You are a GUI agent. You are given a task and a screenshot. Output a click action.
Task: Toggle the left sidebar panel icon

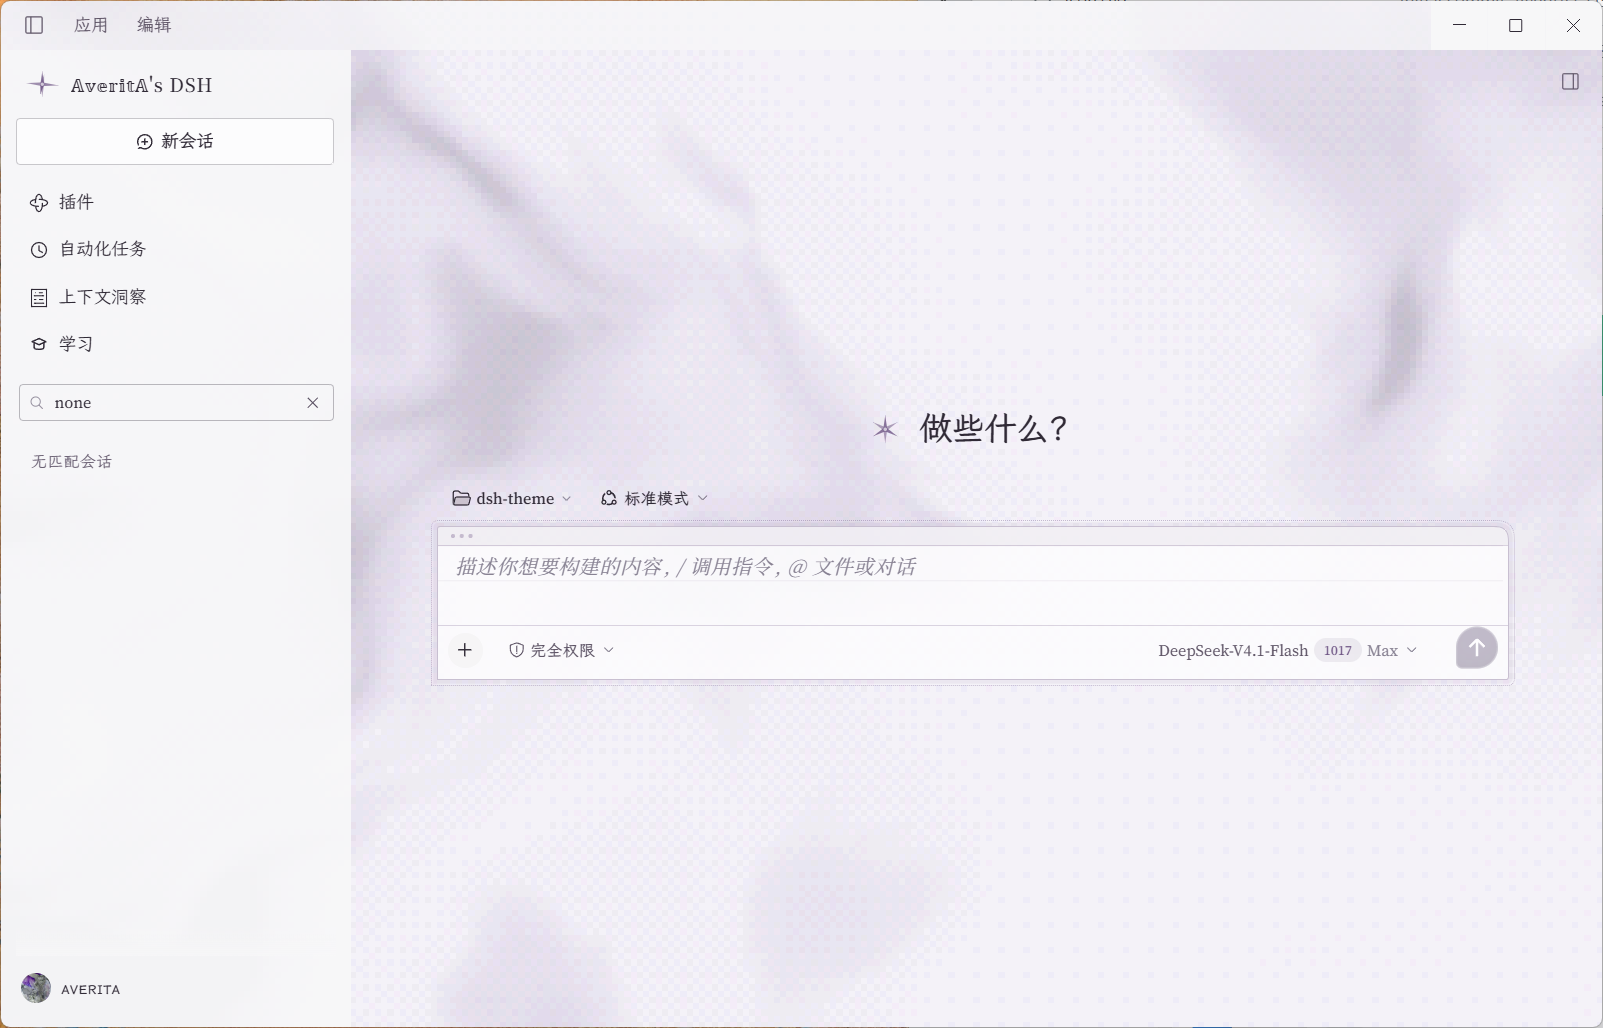[x=34, y=25]
